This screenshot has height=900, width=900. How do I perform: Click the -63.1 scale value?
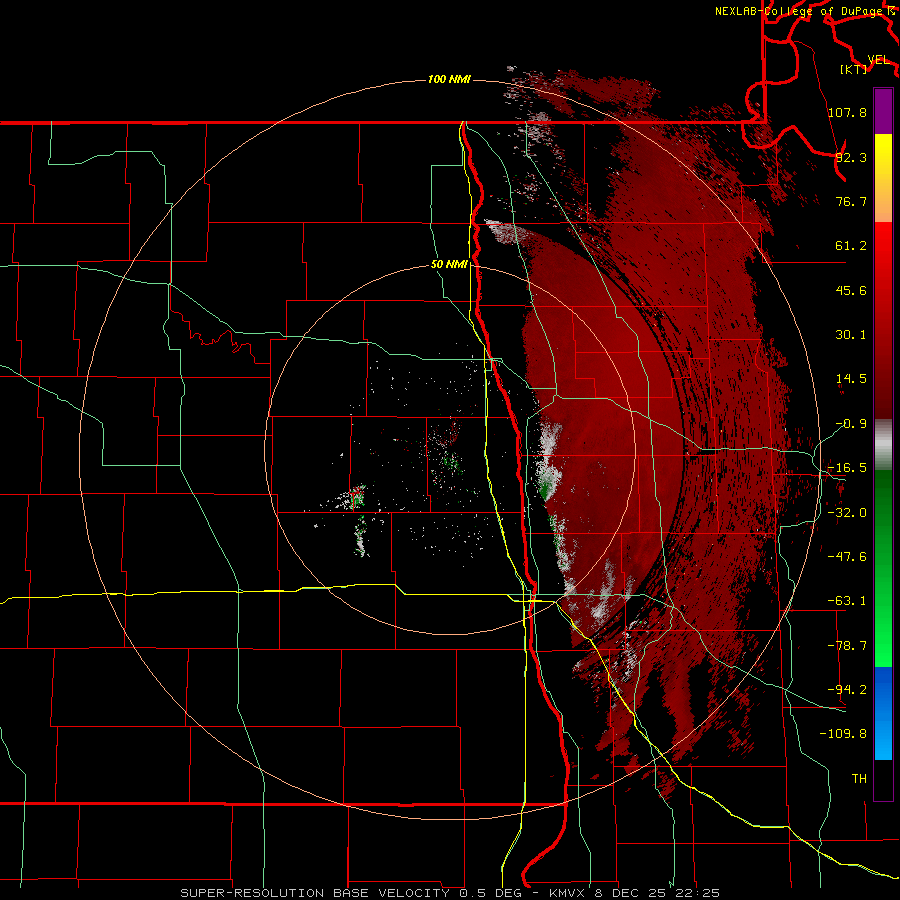pyautogui.click(x=847, y=601)
